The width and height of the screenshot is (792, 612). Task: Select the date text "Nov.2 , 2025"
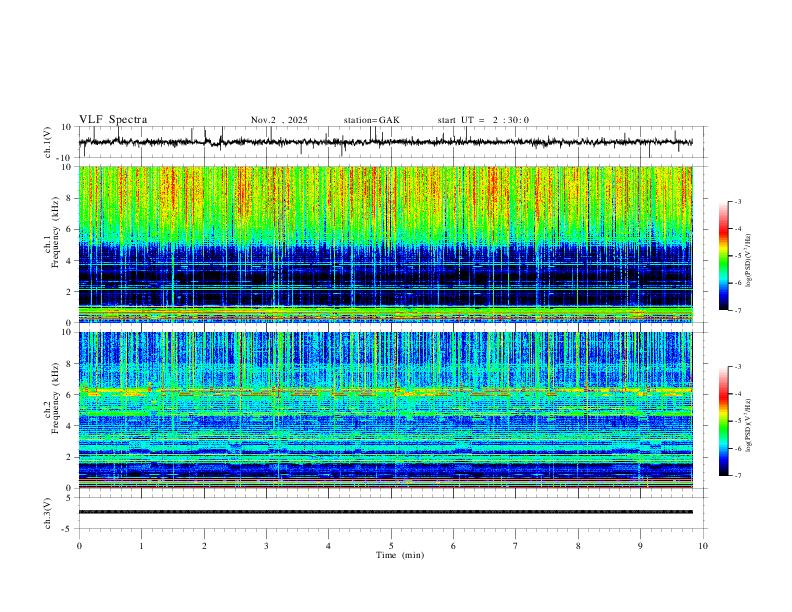[279, 120]
